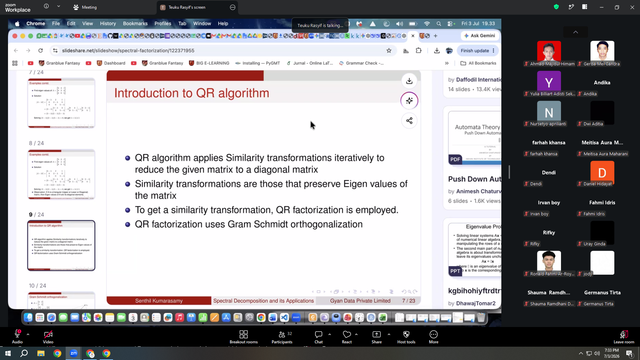Select the slide 8 thumbnail

point(61,174)
